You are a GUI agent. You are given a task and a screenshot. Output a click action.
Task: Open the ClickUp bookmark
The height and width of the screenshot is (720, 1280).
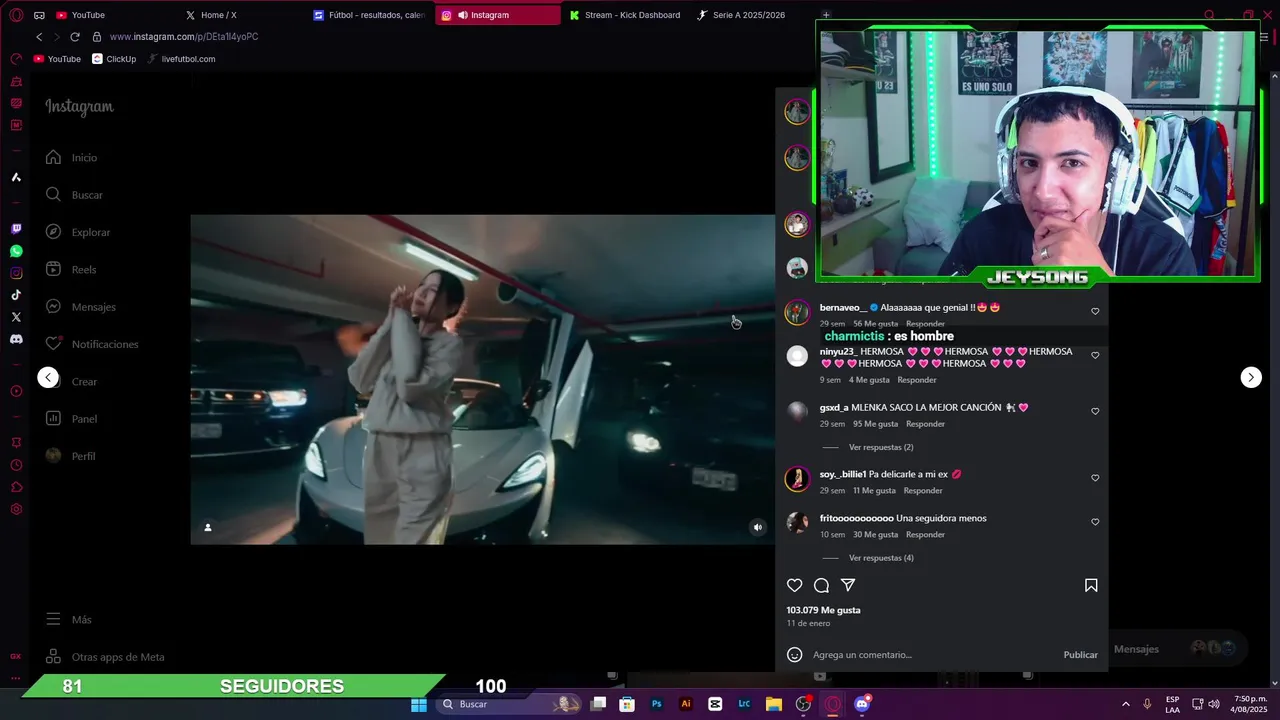[x=114, y=59]
